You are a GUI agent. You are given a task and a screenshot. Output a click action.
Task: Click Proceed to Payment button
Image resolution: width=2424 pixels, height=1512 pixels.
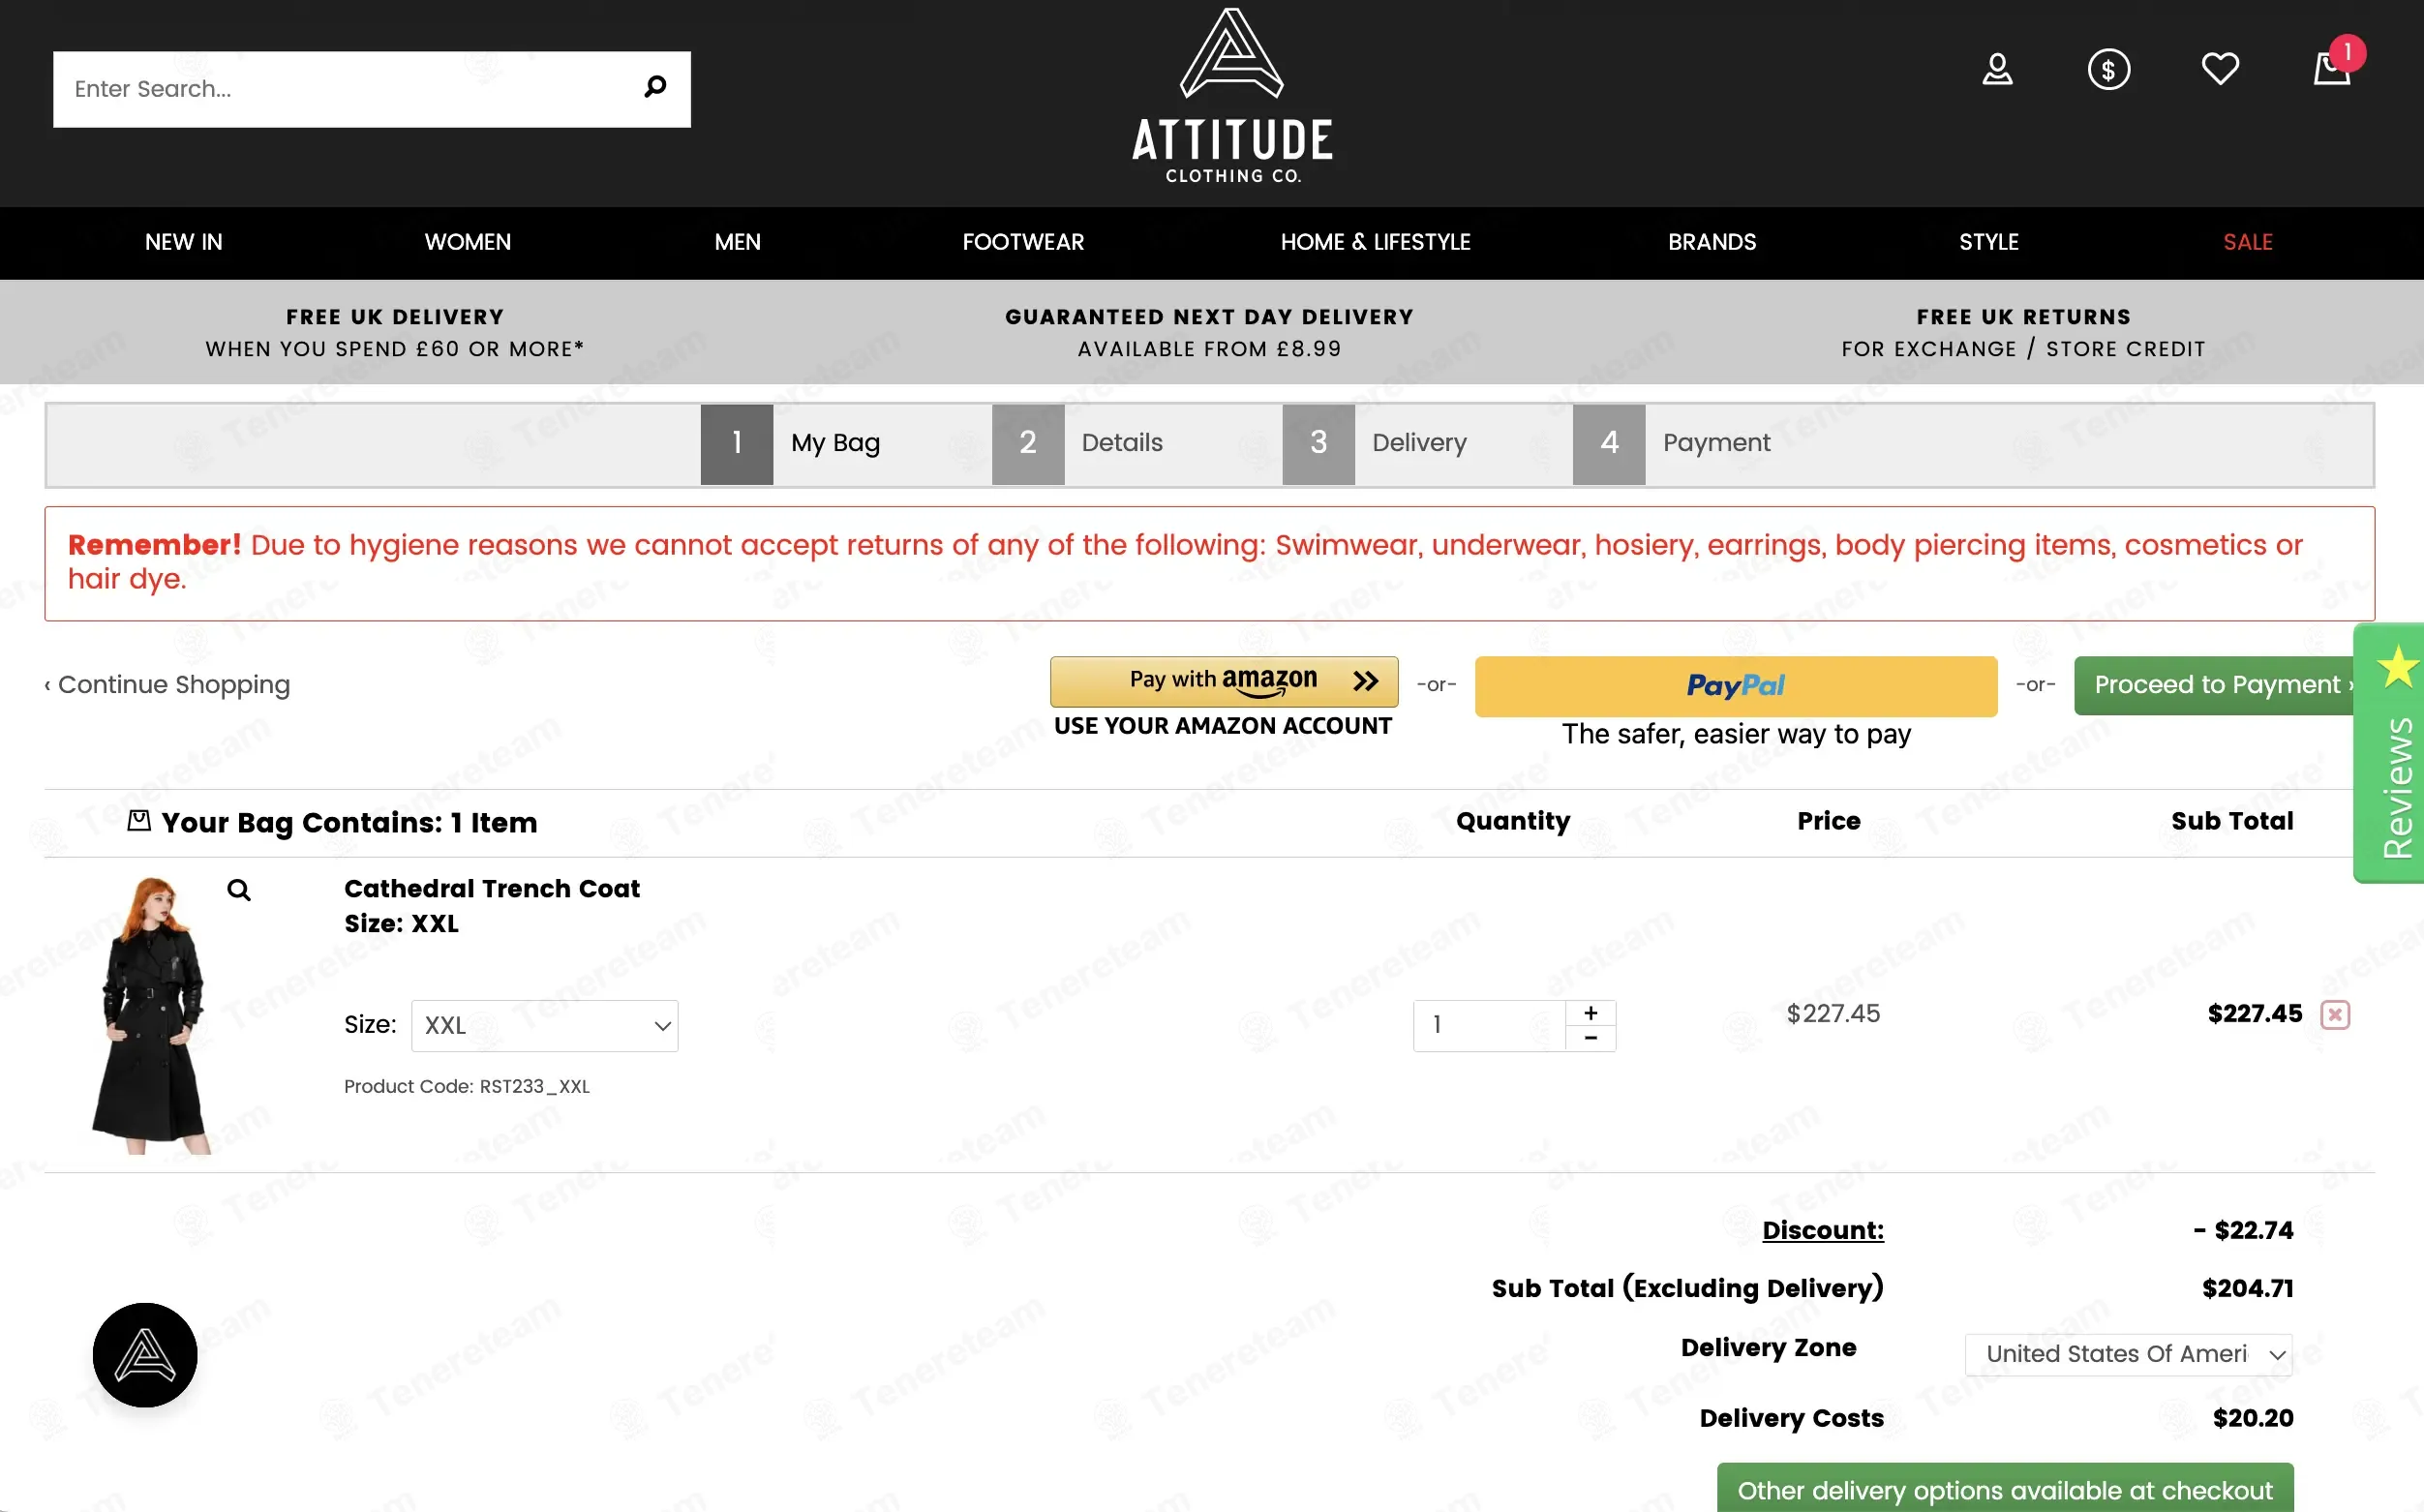[2214, 685]
